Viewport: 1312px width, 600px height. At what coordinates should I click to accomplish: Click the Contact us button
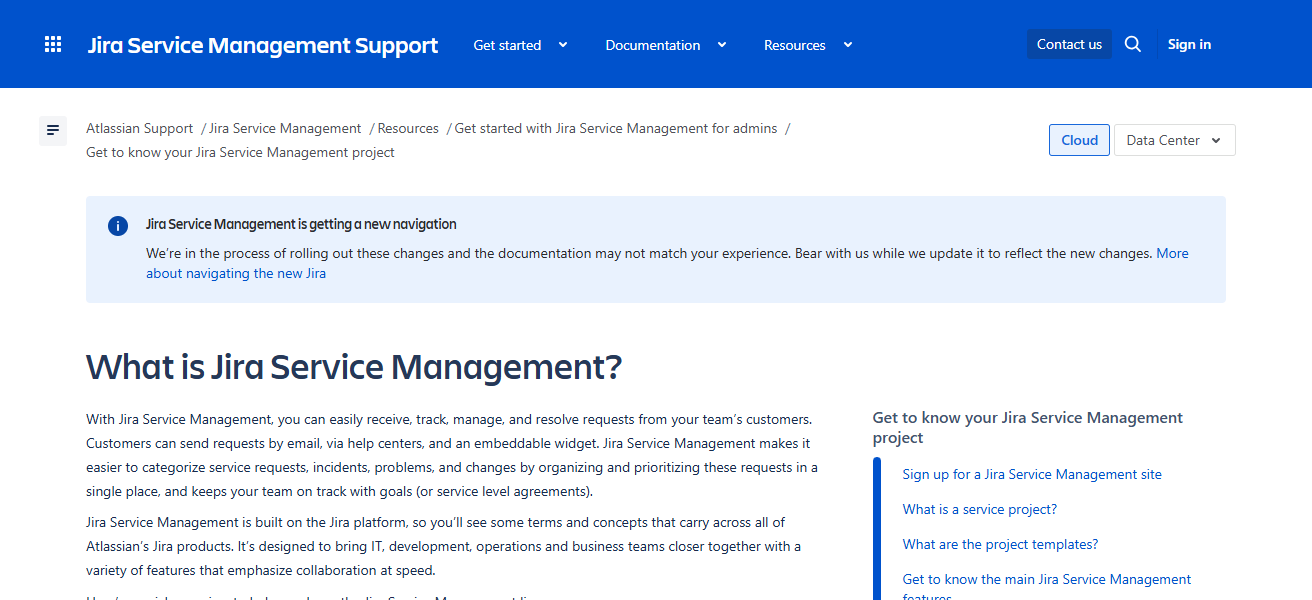[1069, 43]
